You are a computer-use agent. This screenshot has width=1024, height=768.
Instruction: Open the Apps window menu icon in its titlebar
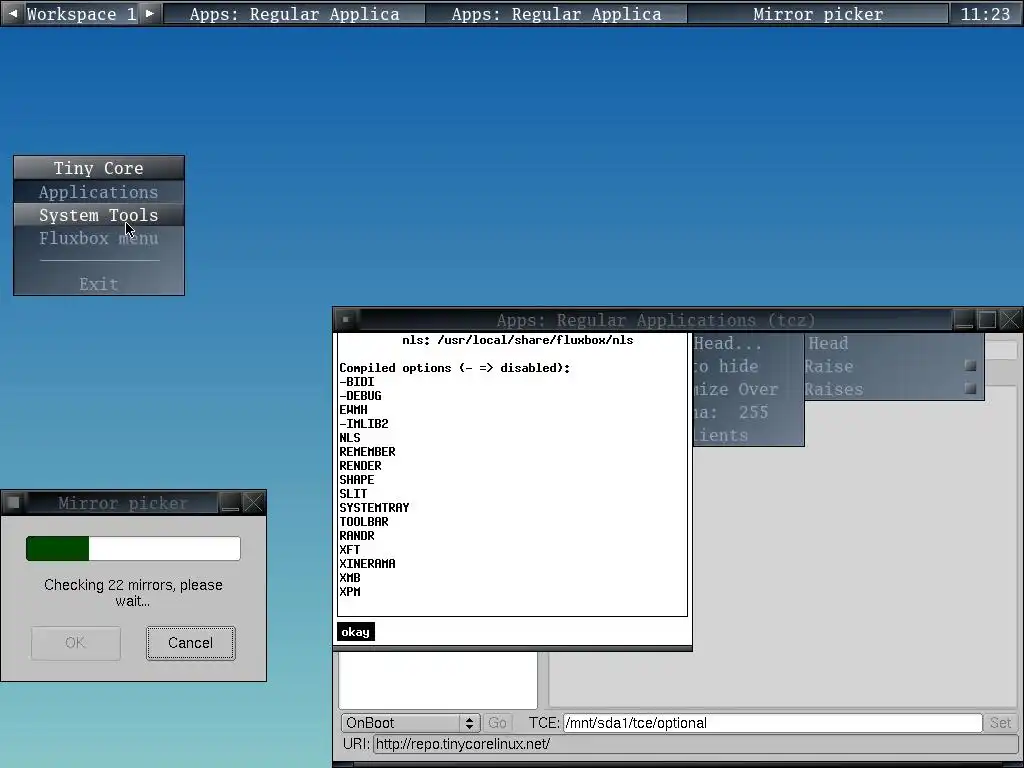coord(346,319)
